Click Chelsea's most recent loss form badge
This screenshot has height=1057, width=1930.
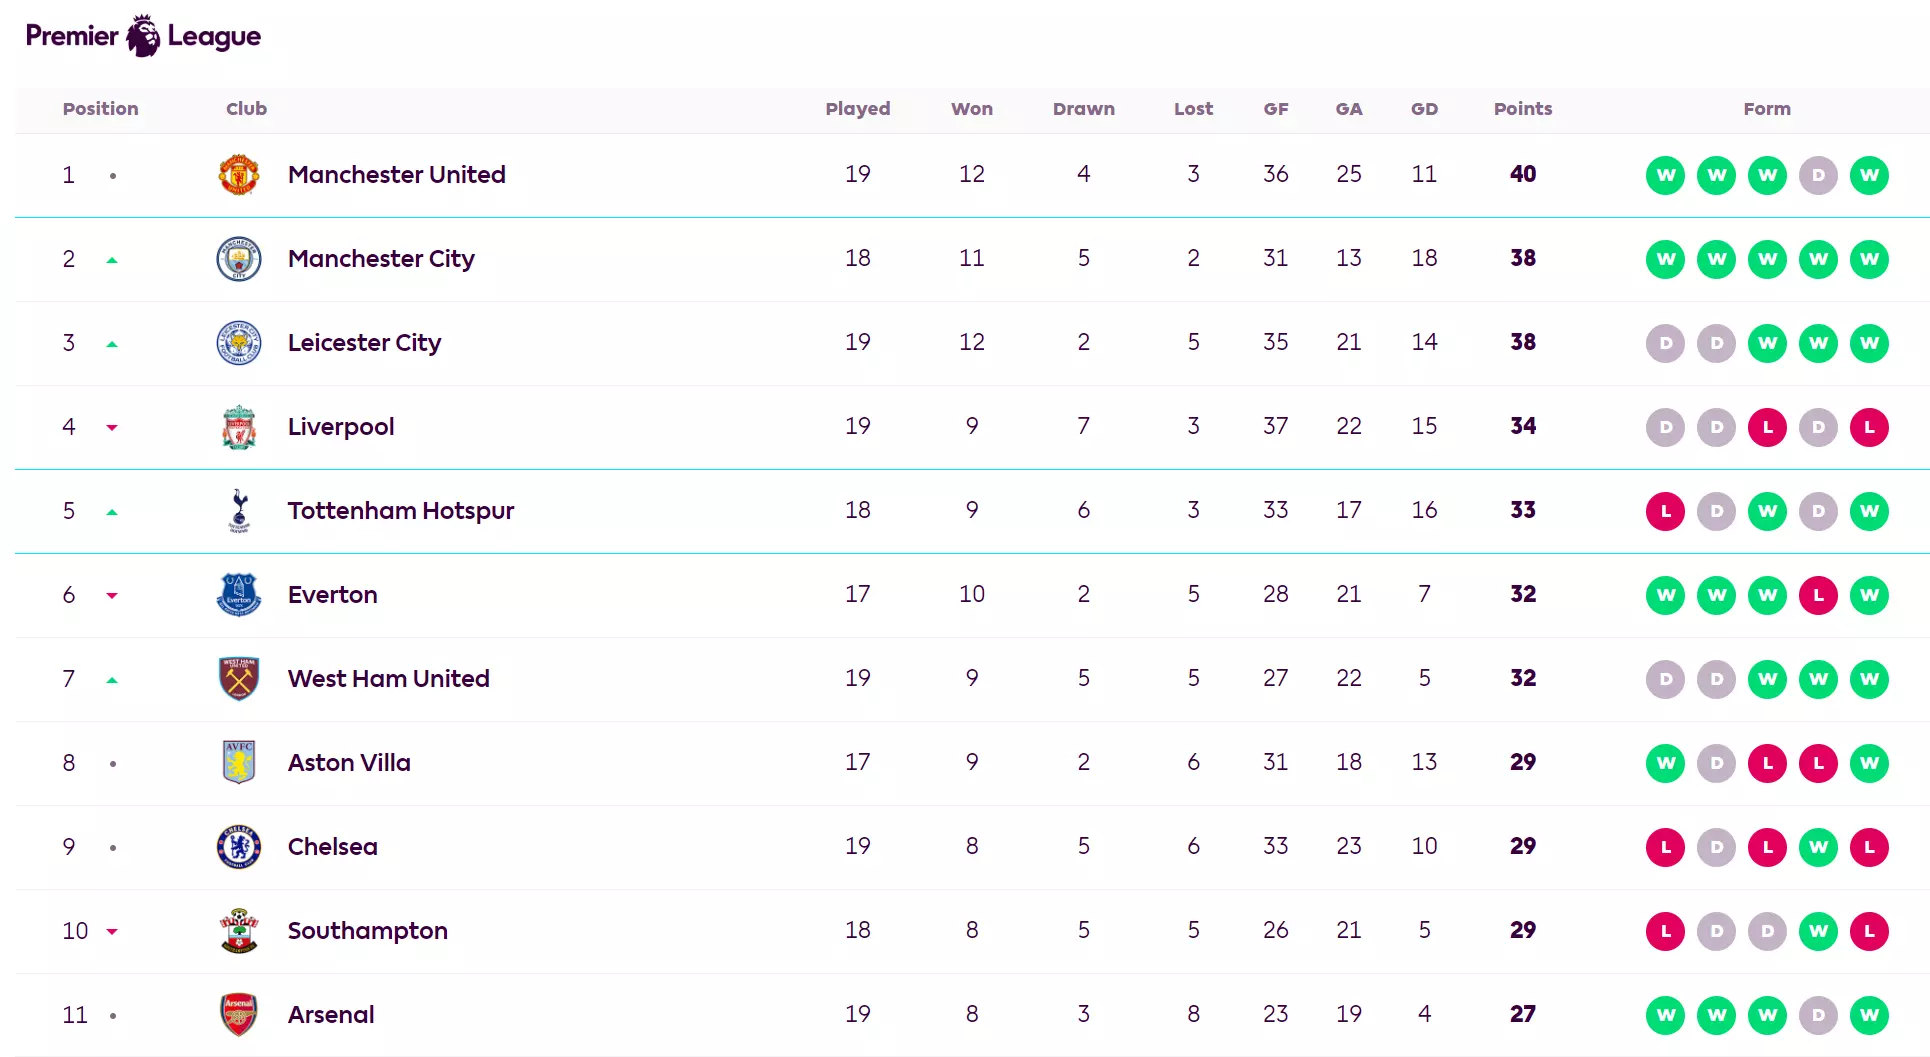[x=1868, y=847]
